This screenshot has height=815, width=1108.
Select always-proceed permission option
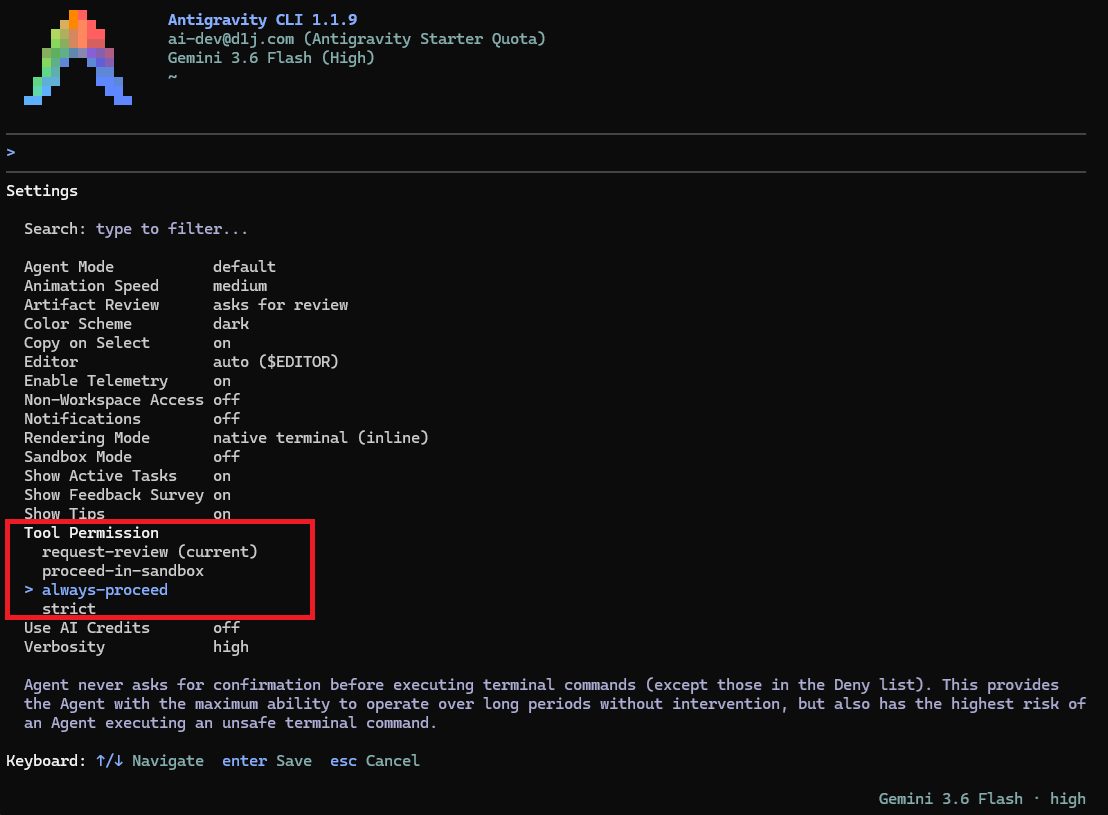coord(105,590)
